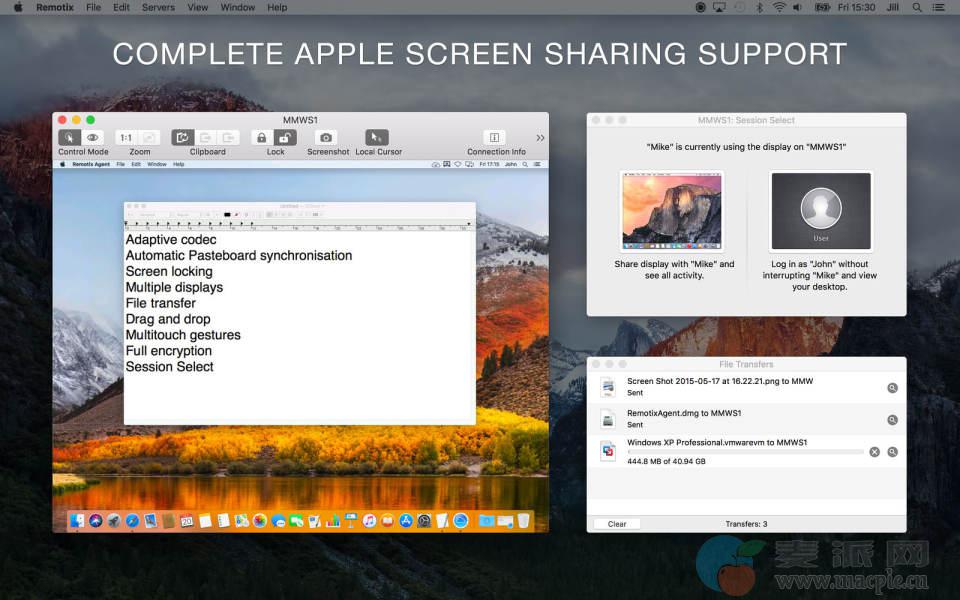Image resolution: width=960 pixels, height=600 pixels.
Task: Open the Remotix application menu
Action: (54, 7)
